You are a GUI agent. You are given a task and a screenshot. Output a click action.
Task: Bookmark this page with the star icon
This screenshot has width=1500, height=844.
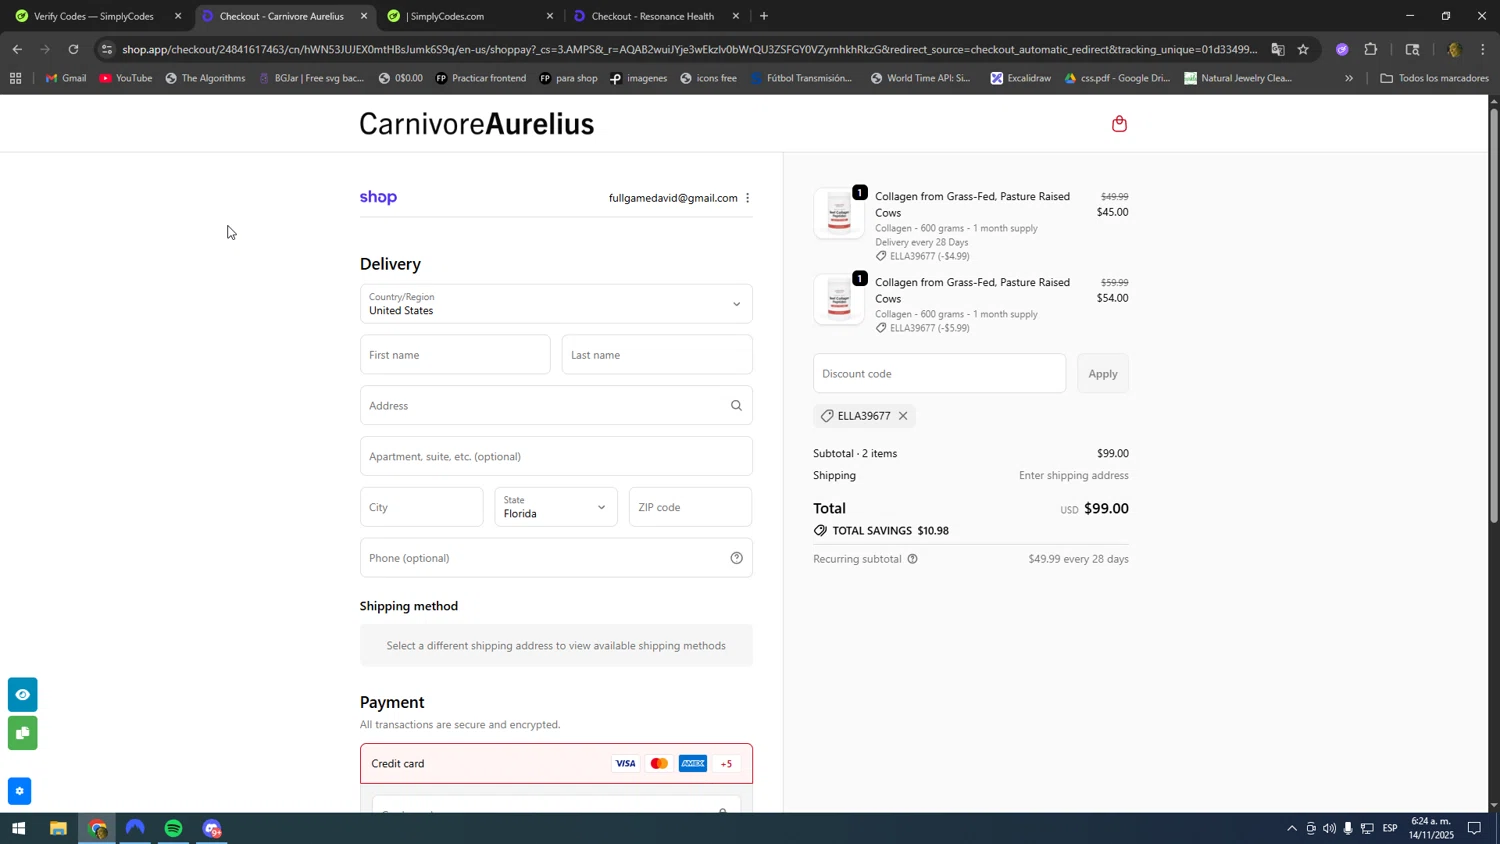point(1303,49)
